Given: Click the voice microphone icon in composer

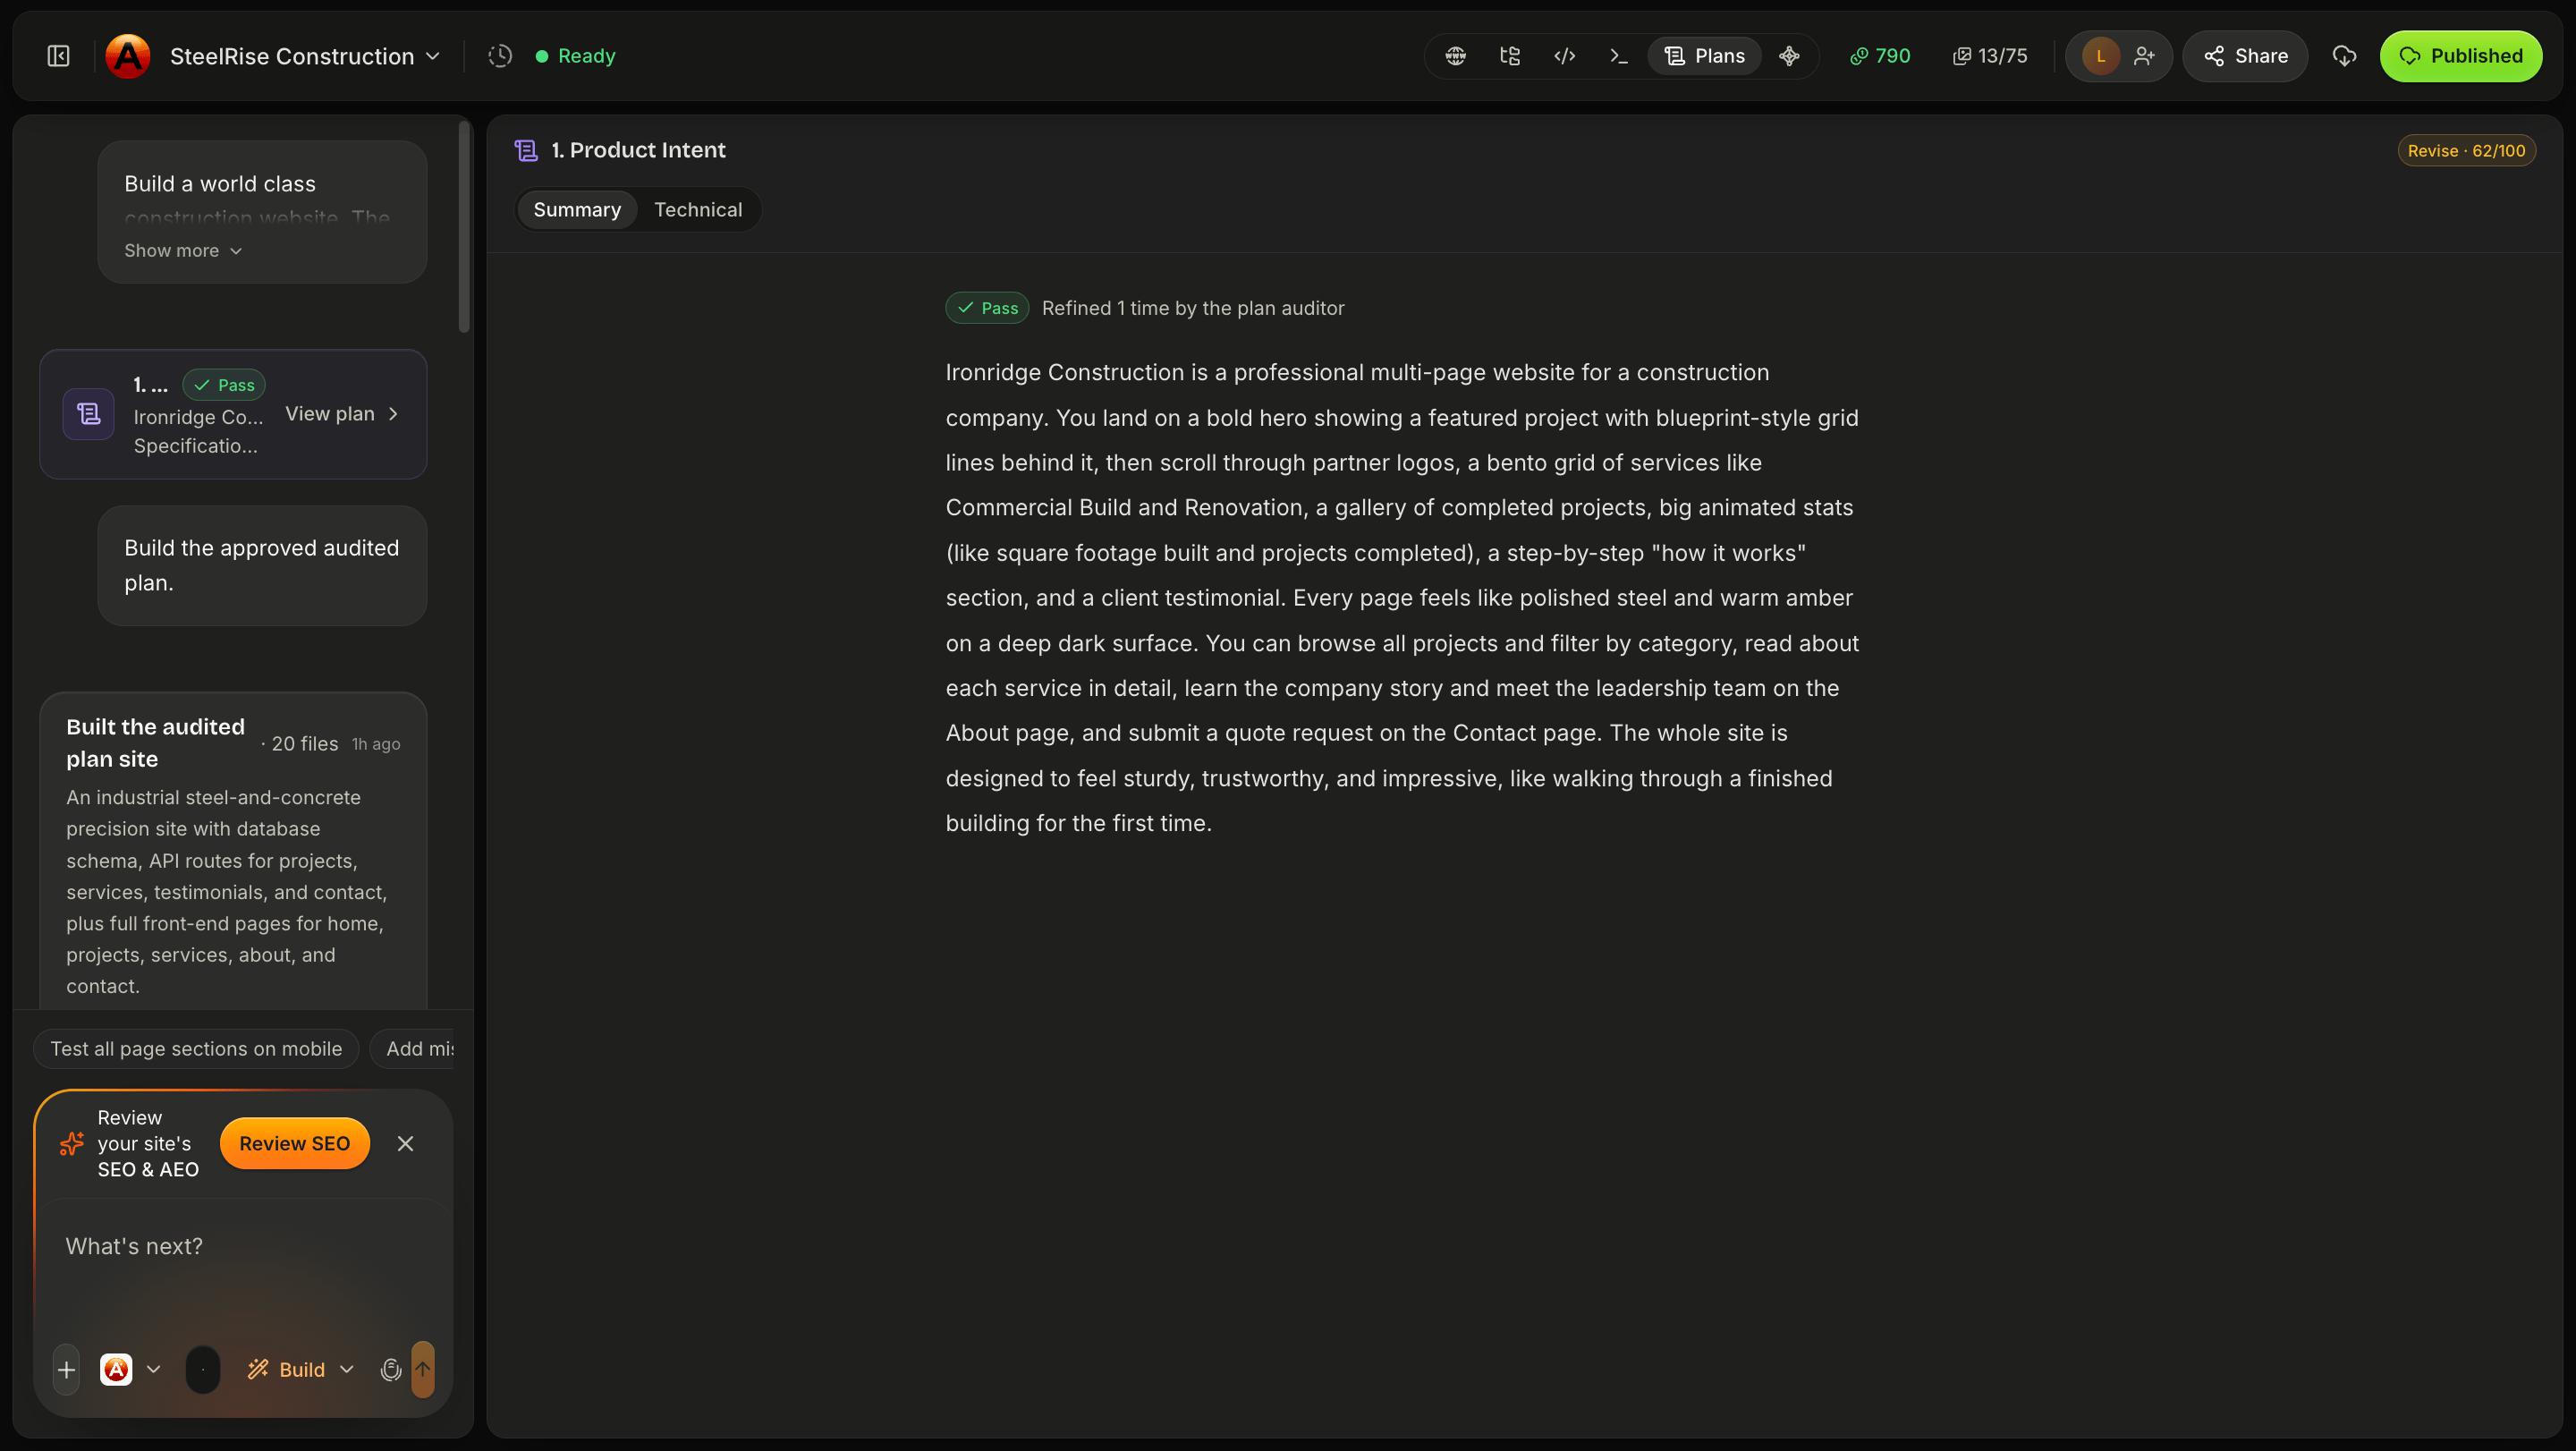Looking at the screenshot, I should pos(391,1369).
